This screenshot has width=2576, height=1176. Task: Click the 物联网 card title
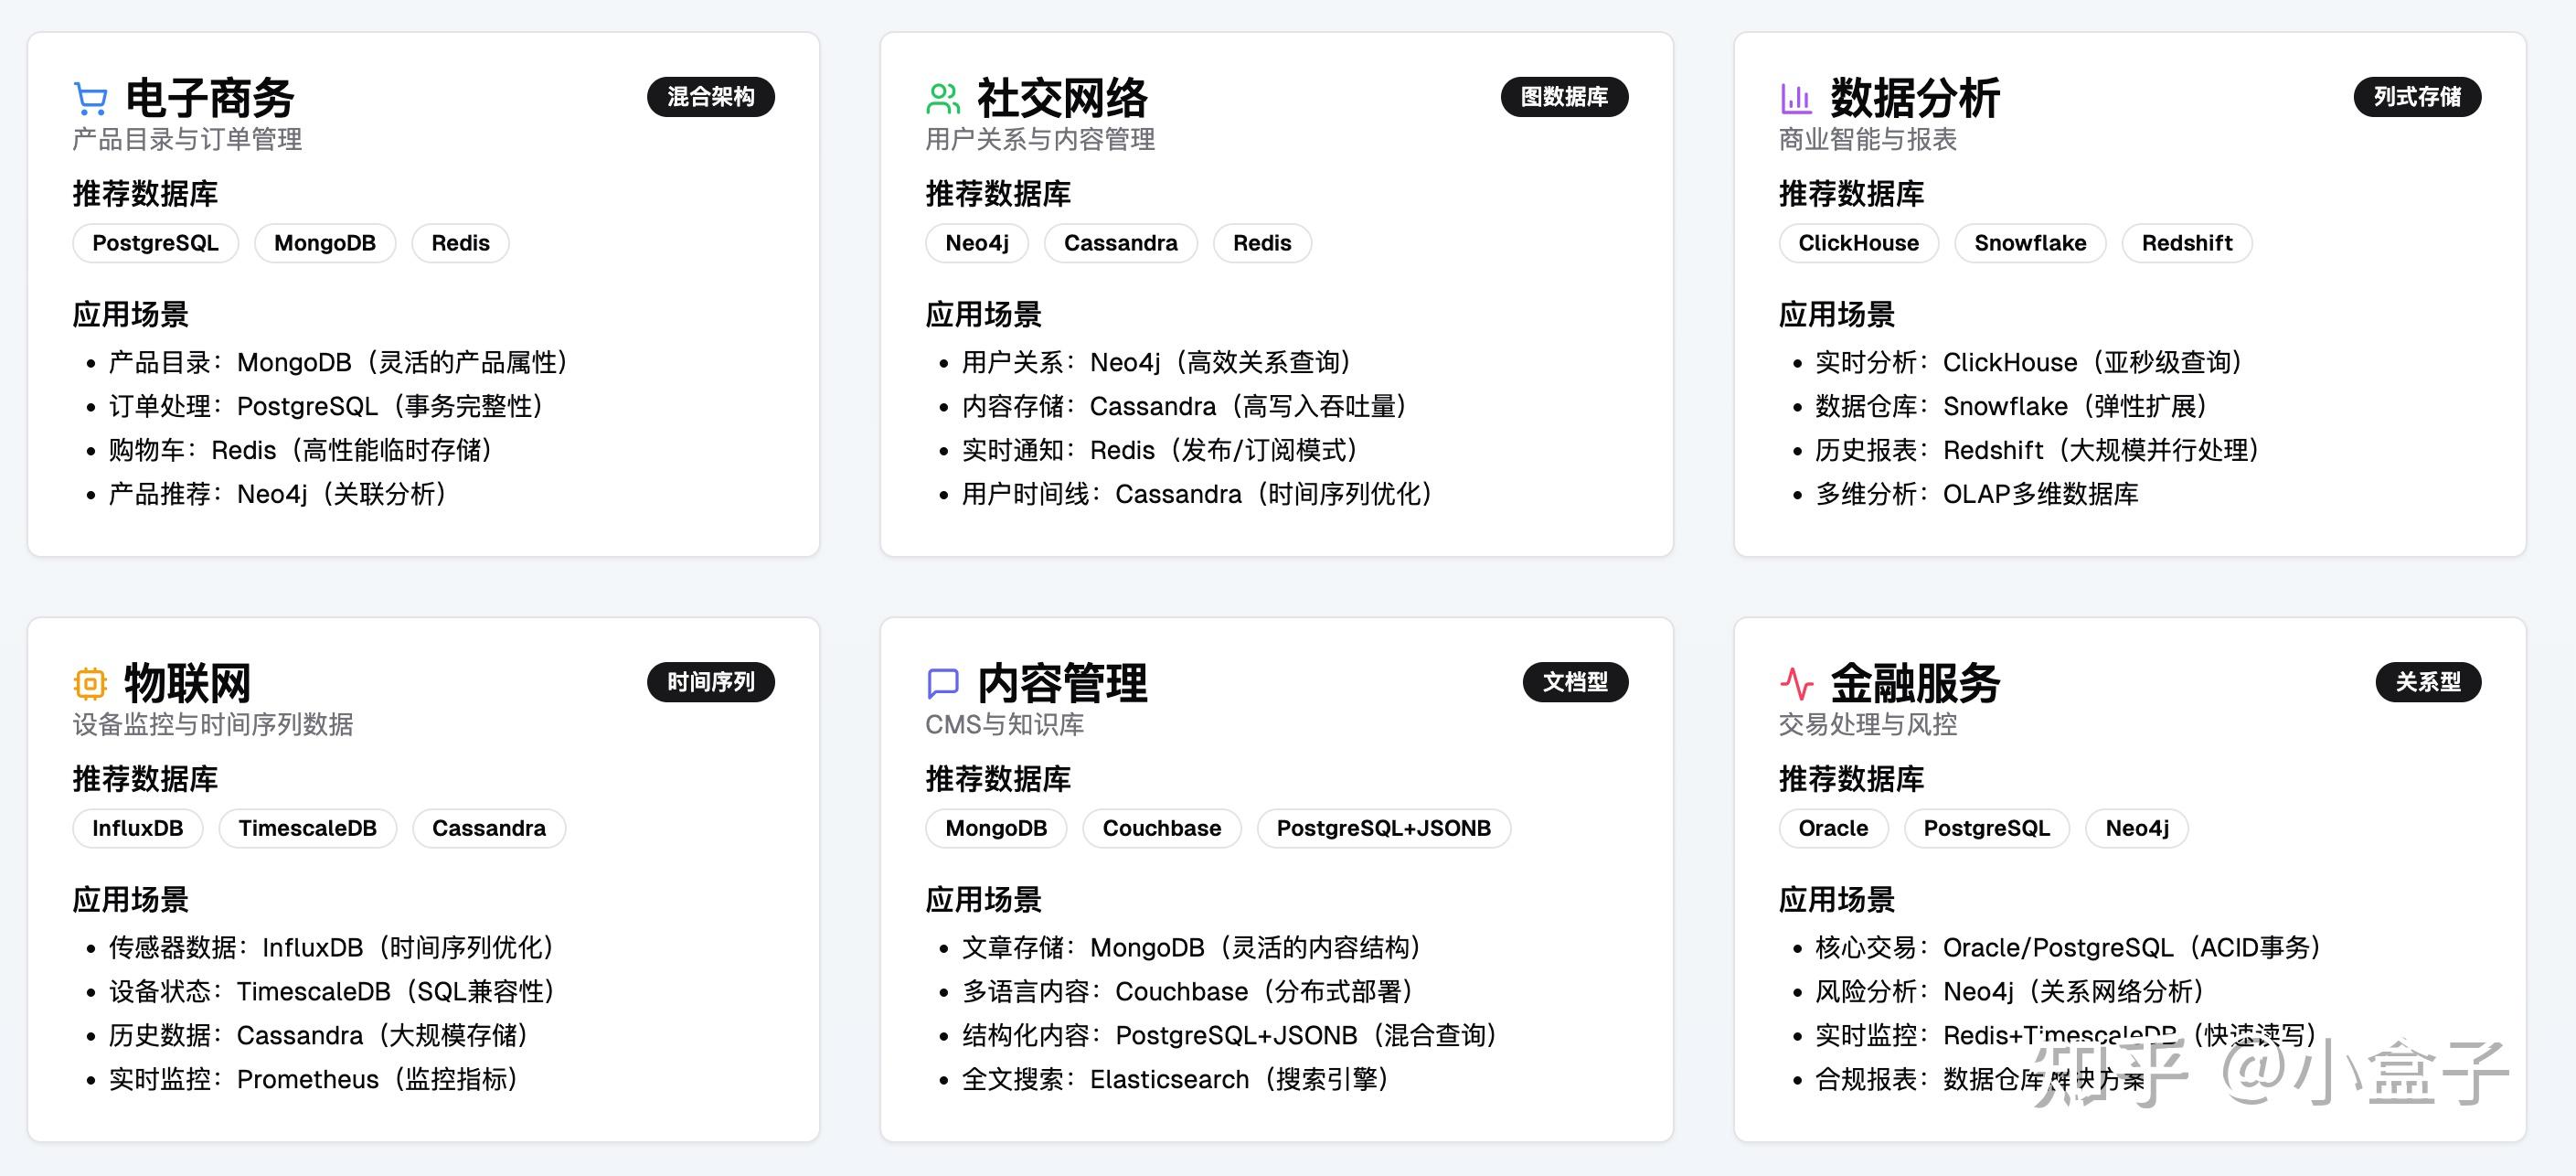click(x=188, y=683)
